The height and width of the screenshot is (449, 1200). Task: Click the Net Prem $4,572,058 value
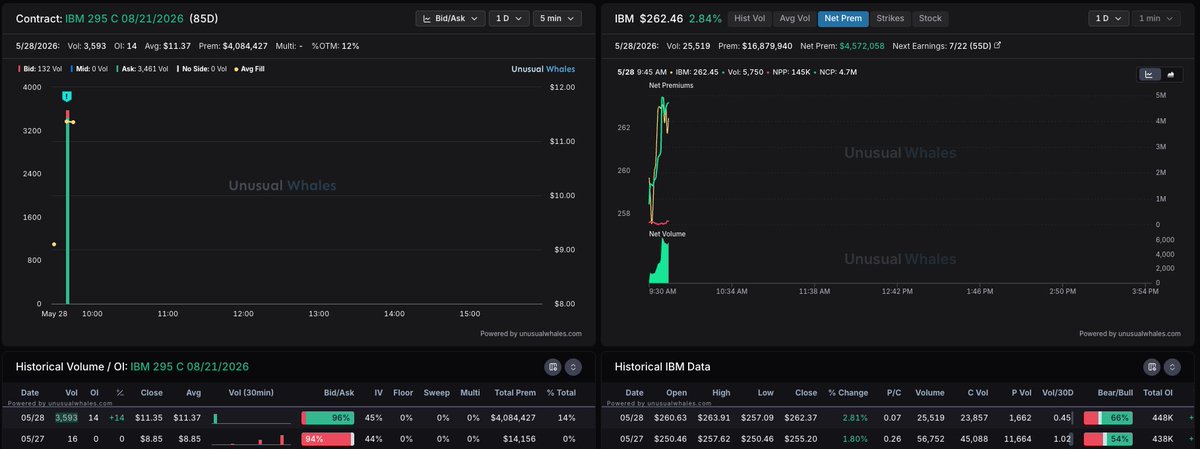[x=860, y=45]
